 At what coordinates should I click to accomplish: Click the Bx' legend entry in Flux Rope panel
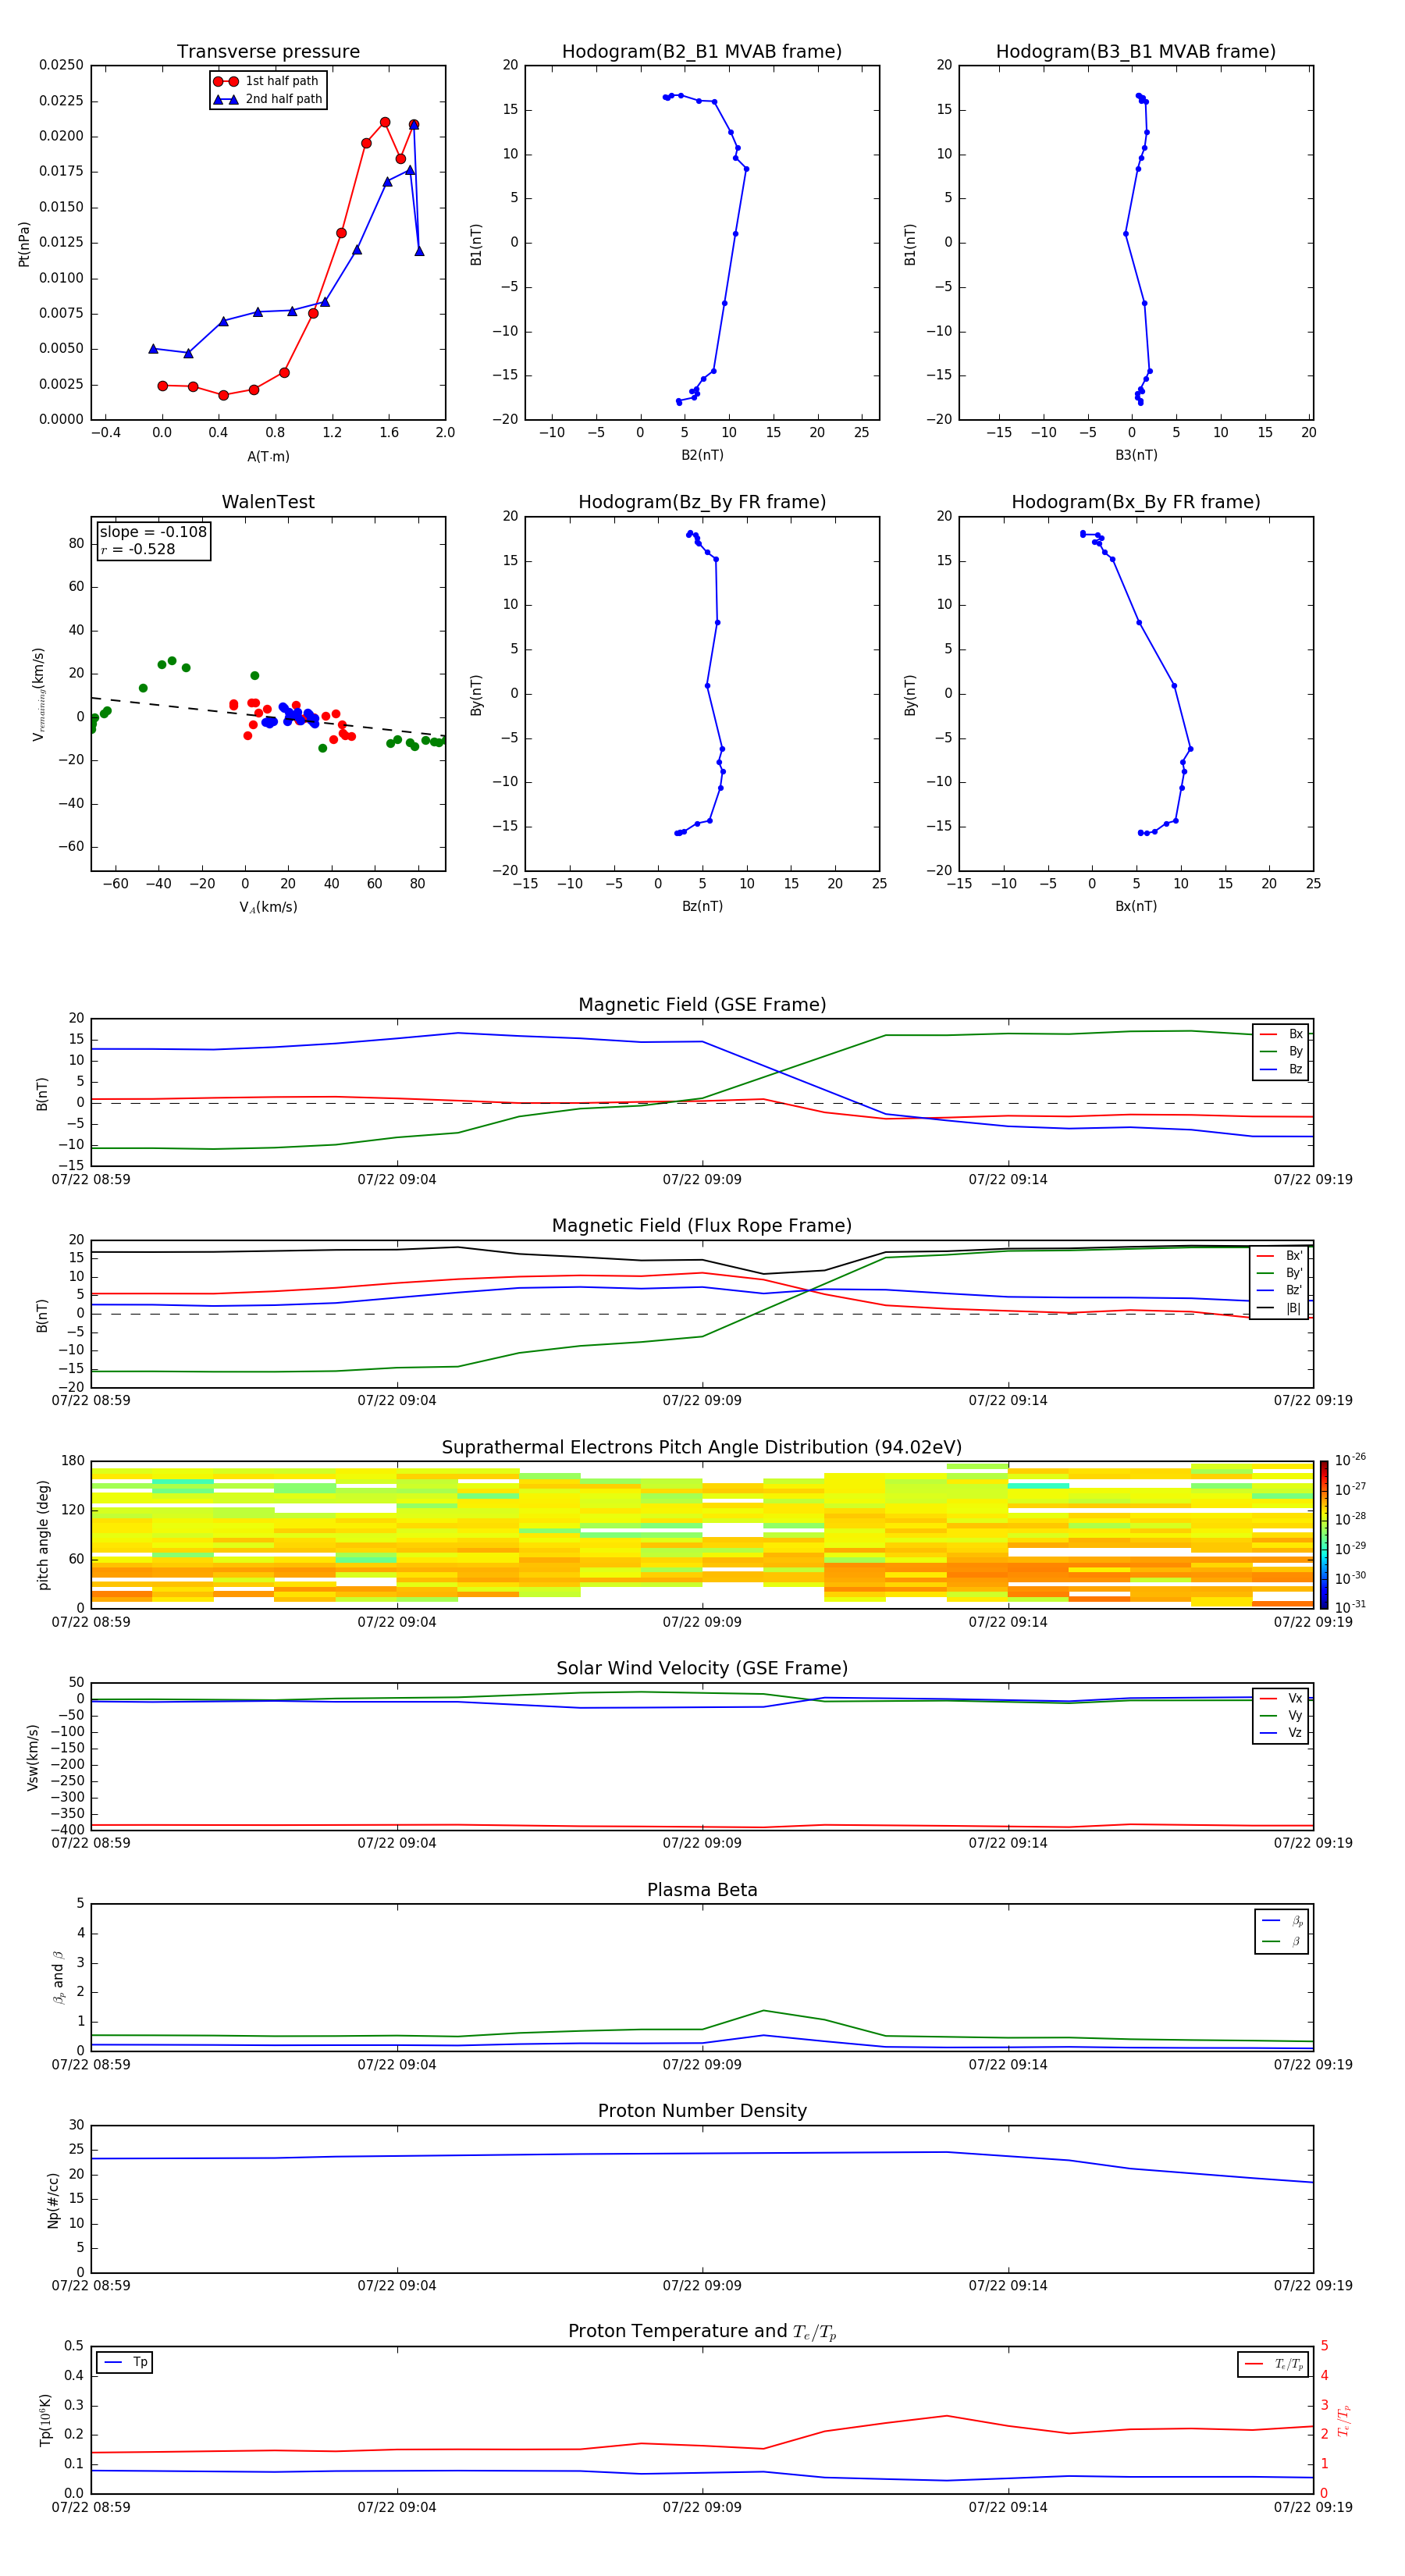(1280, 1257)
